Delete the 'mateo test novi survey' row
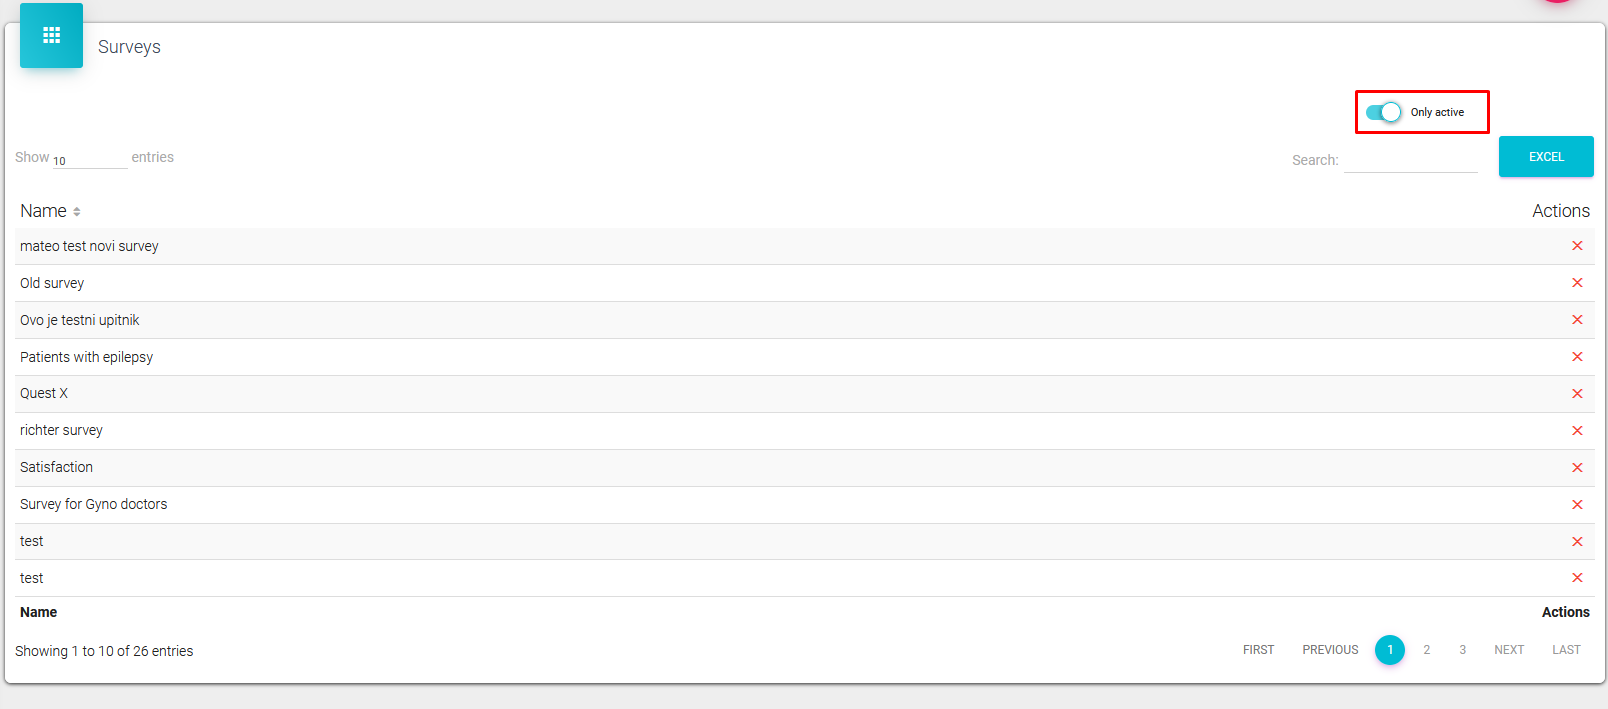The height and width of the screenshot is (709, 1608). click(x=1577, y=246)
